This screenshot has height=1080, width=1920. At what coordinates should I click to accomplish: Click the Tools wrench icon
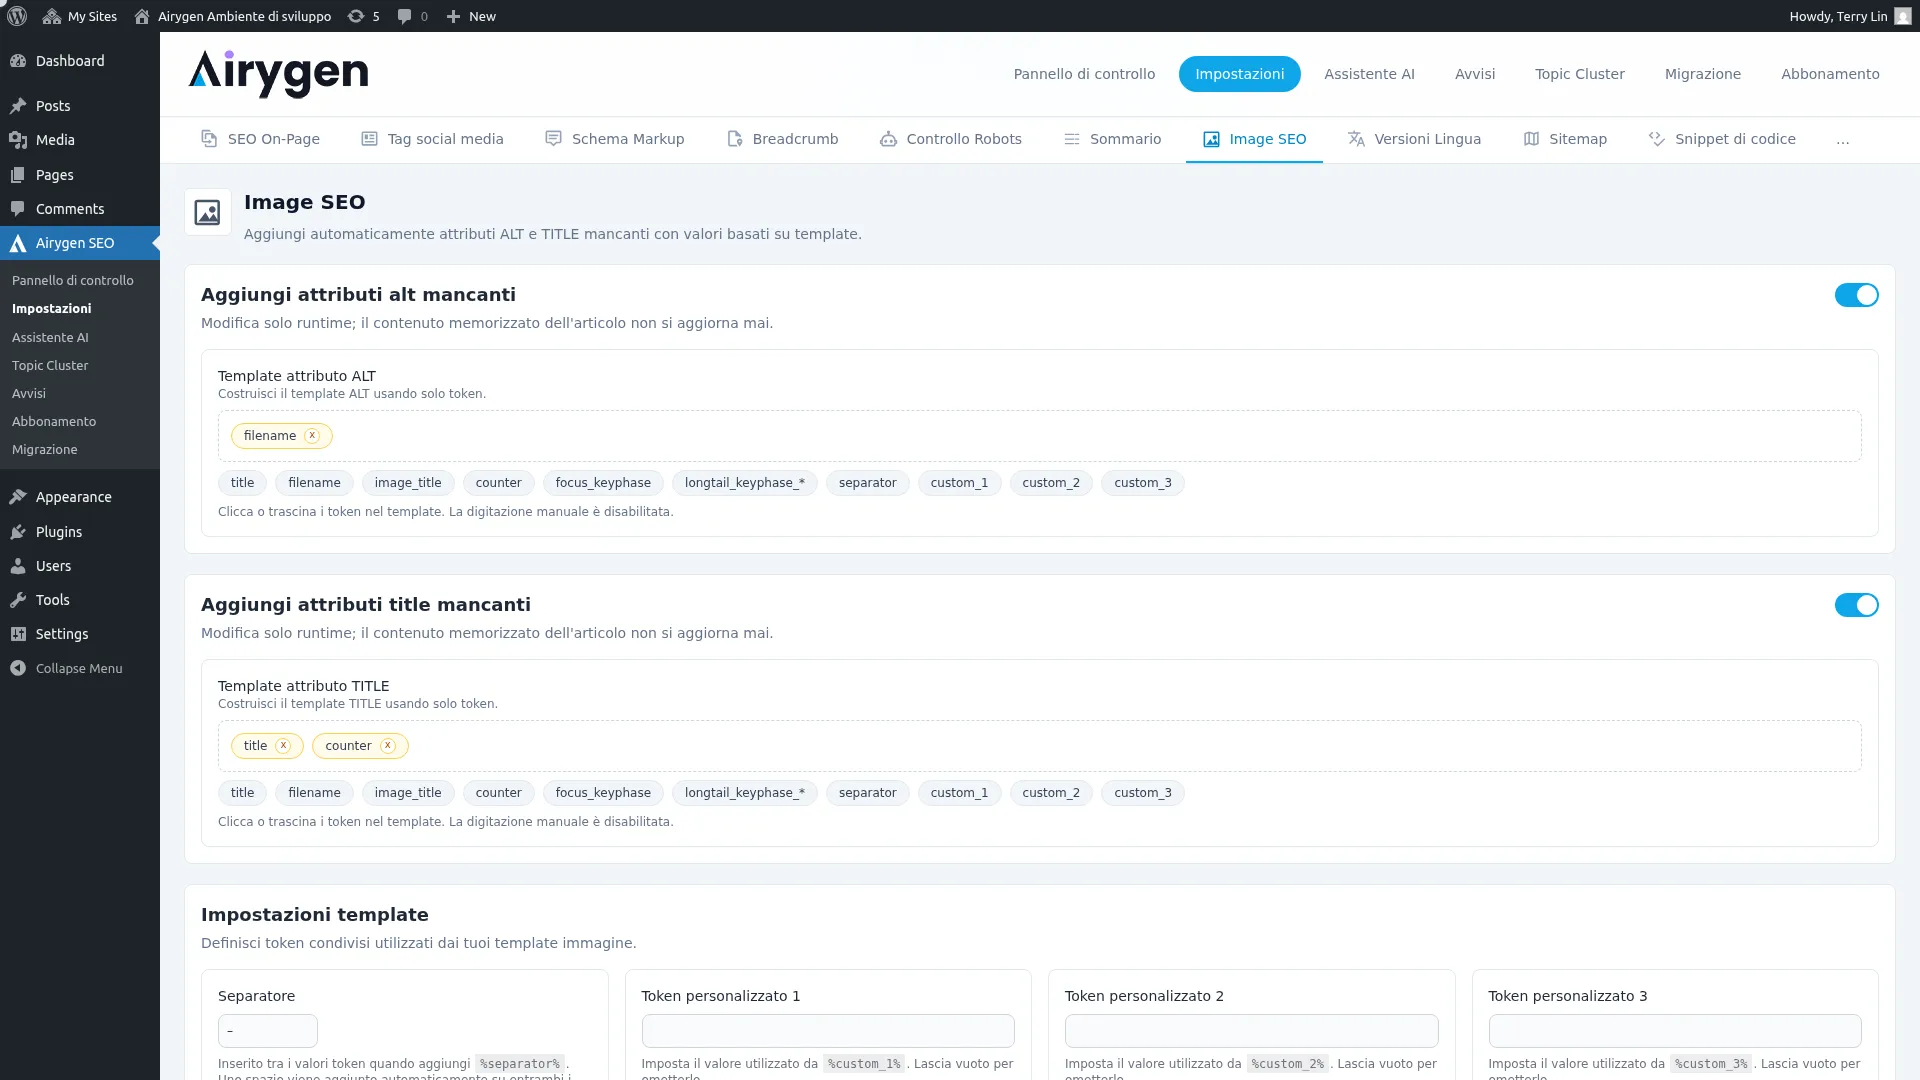[18, 600]
